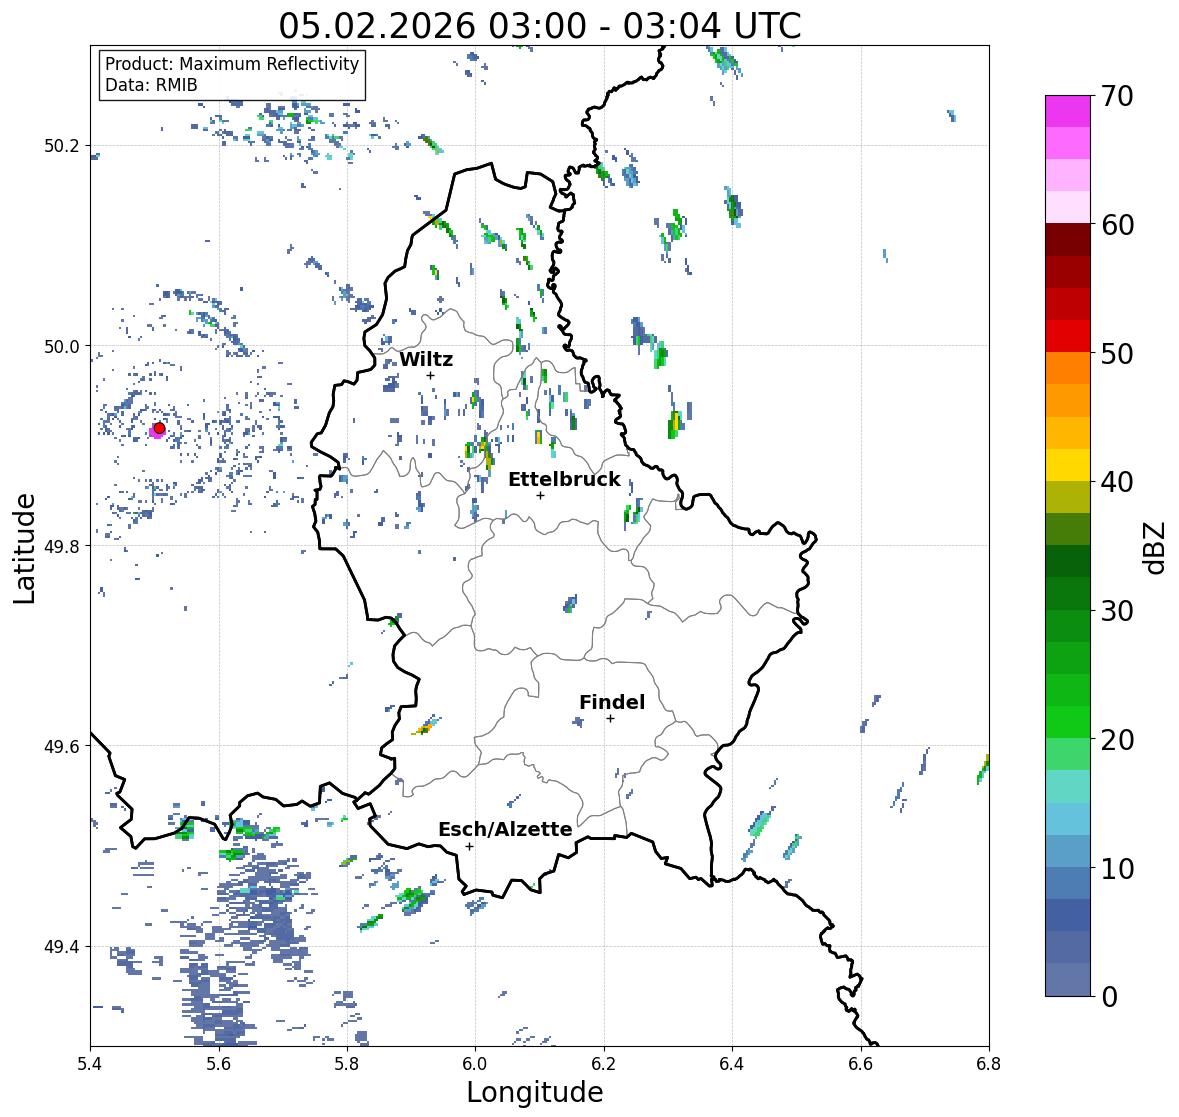Click the 6.6 longitude tick label
Screen dimensions: 1179x1117
pos(860,1064)
